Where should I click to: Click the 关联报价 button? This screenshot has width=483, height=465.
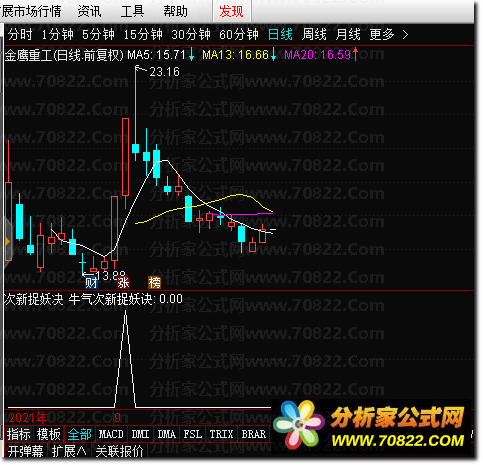pos(119,452)
